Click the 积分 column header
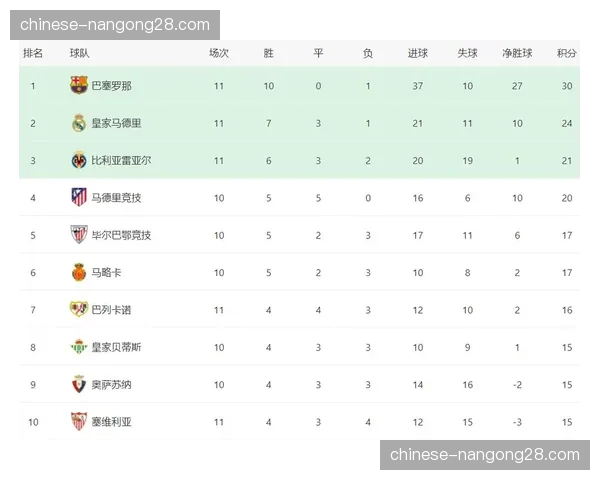Screen dimensions: 600x480 [567, 53]
